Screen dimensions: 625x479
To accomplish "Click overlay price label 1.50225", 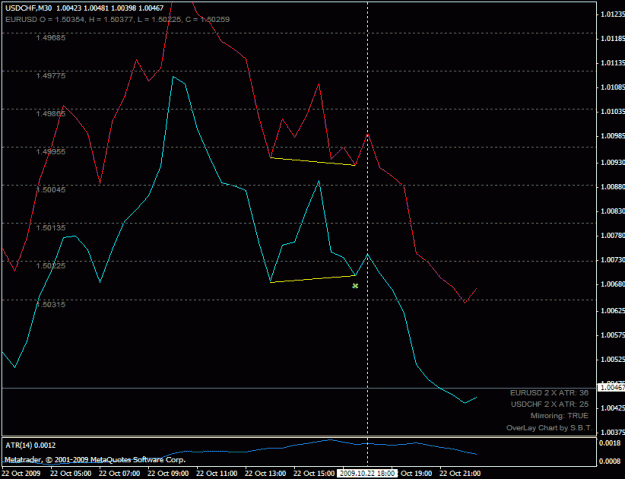I will point(51,266).
